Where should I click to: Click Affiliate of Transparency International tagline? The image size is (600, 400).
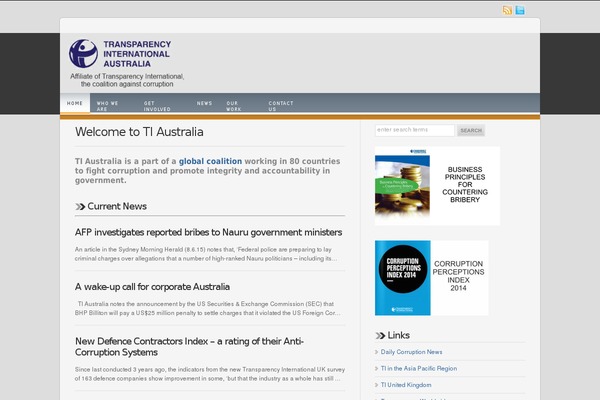[x=127, y=80]
